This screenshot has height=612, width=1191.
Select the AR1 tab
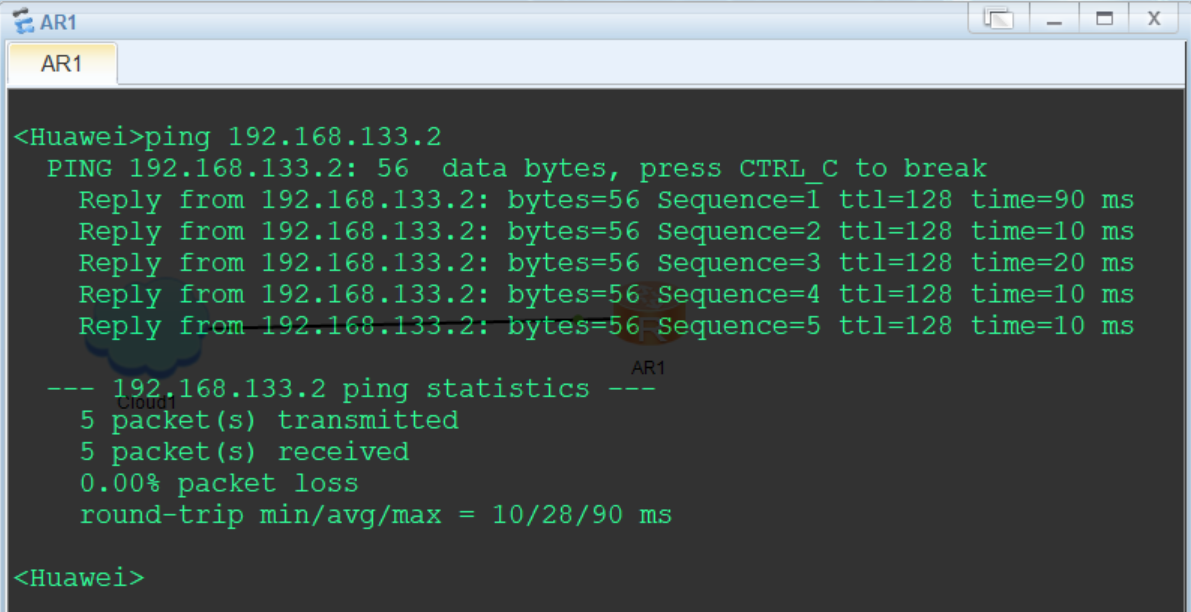[62, 64]
